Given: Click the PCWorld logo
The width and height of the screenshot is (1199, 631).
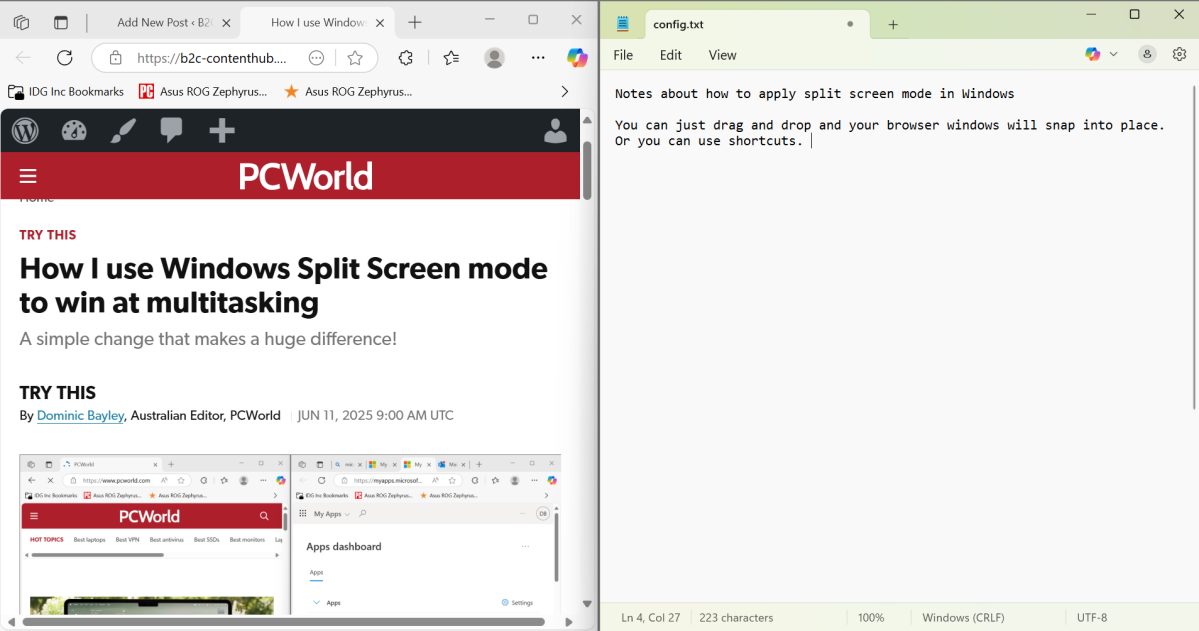Looking at the screenshot, I should click(x=305, y=177).
